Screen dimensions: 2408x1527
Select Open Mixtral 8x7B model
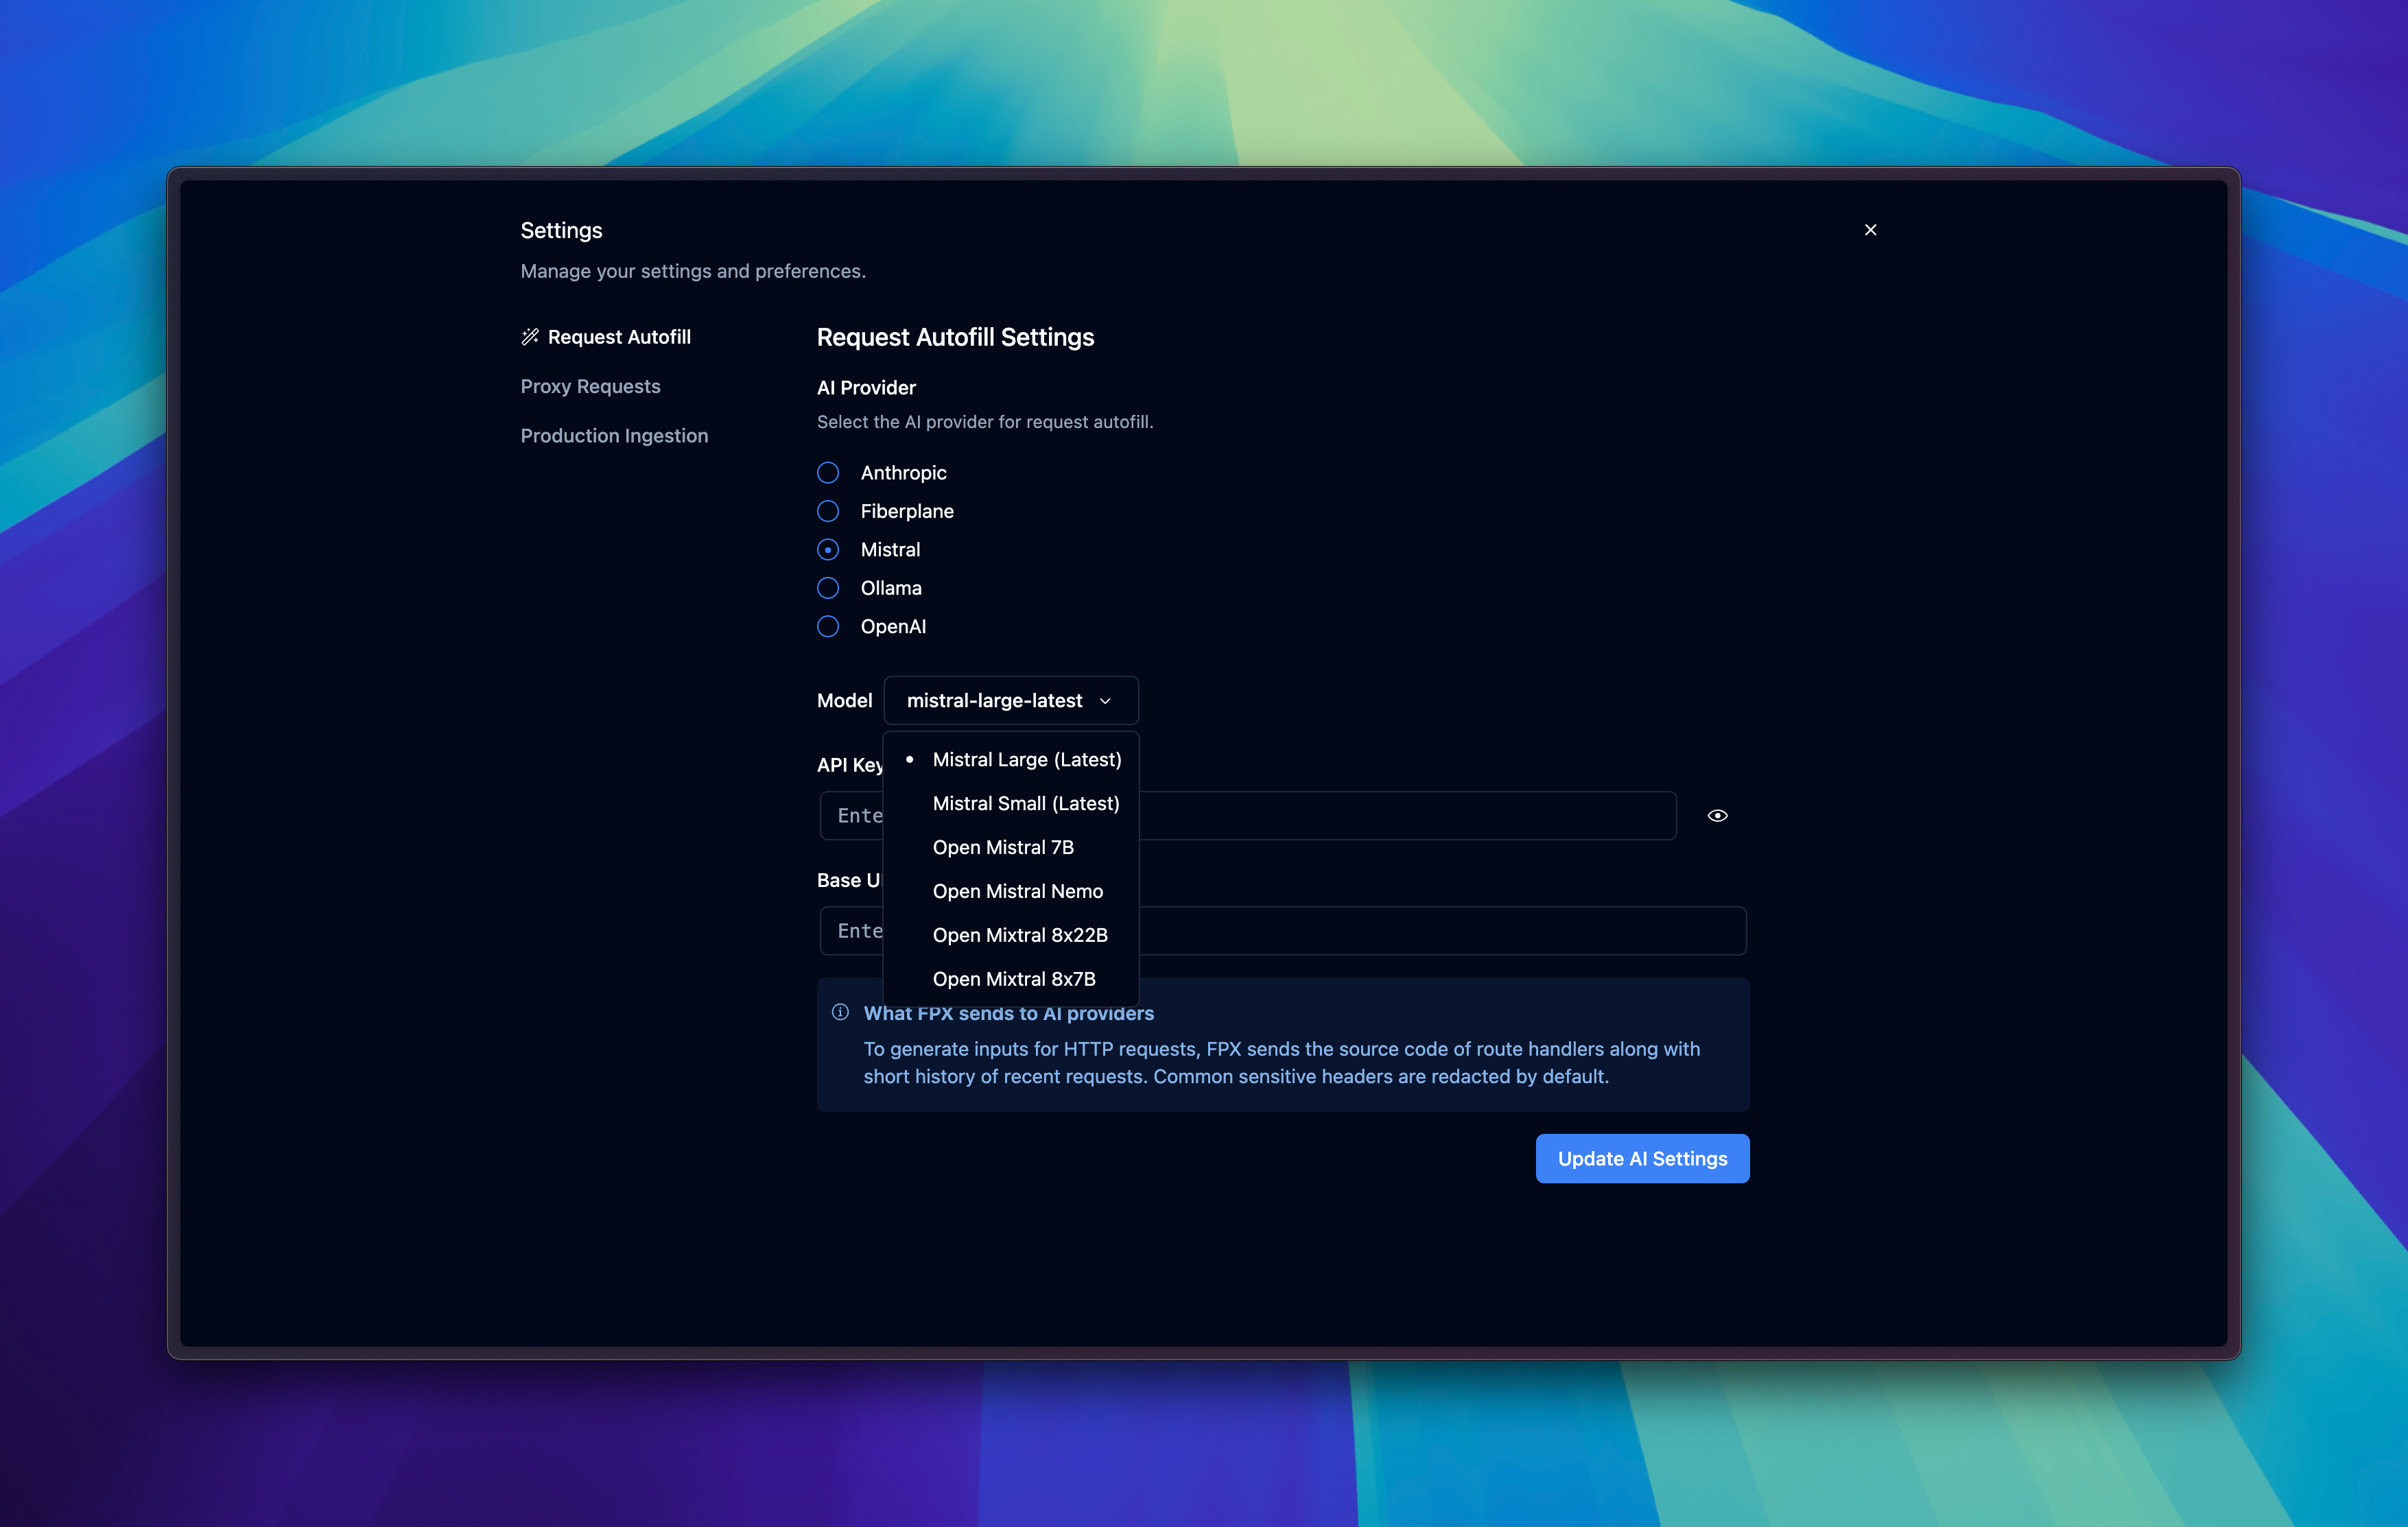click(1014, 979)
